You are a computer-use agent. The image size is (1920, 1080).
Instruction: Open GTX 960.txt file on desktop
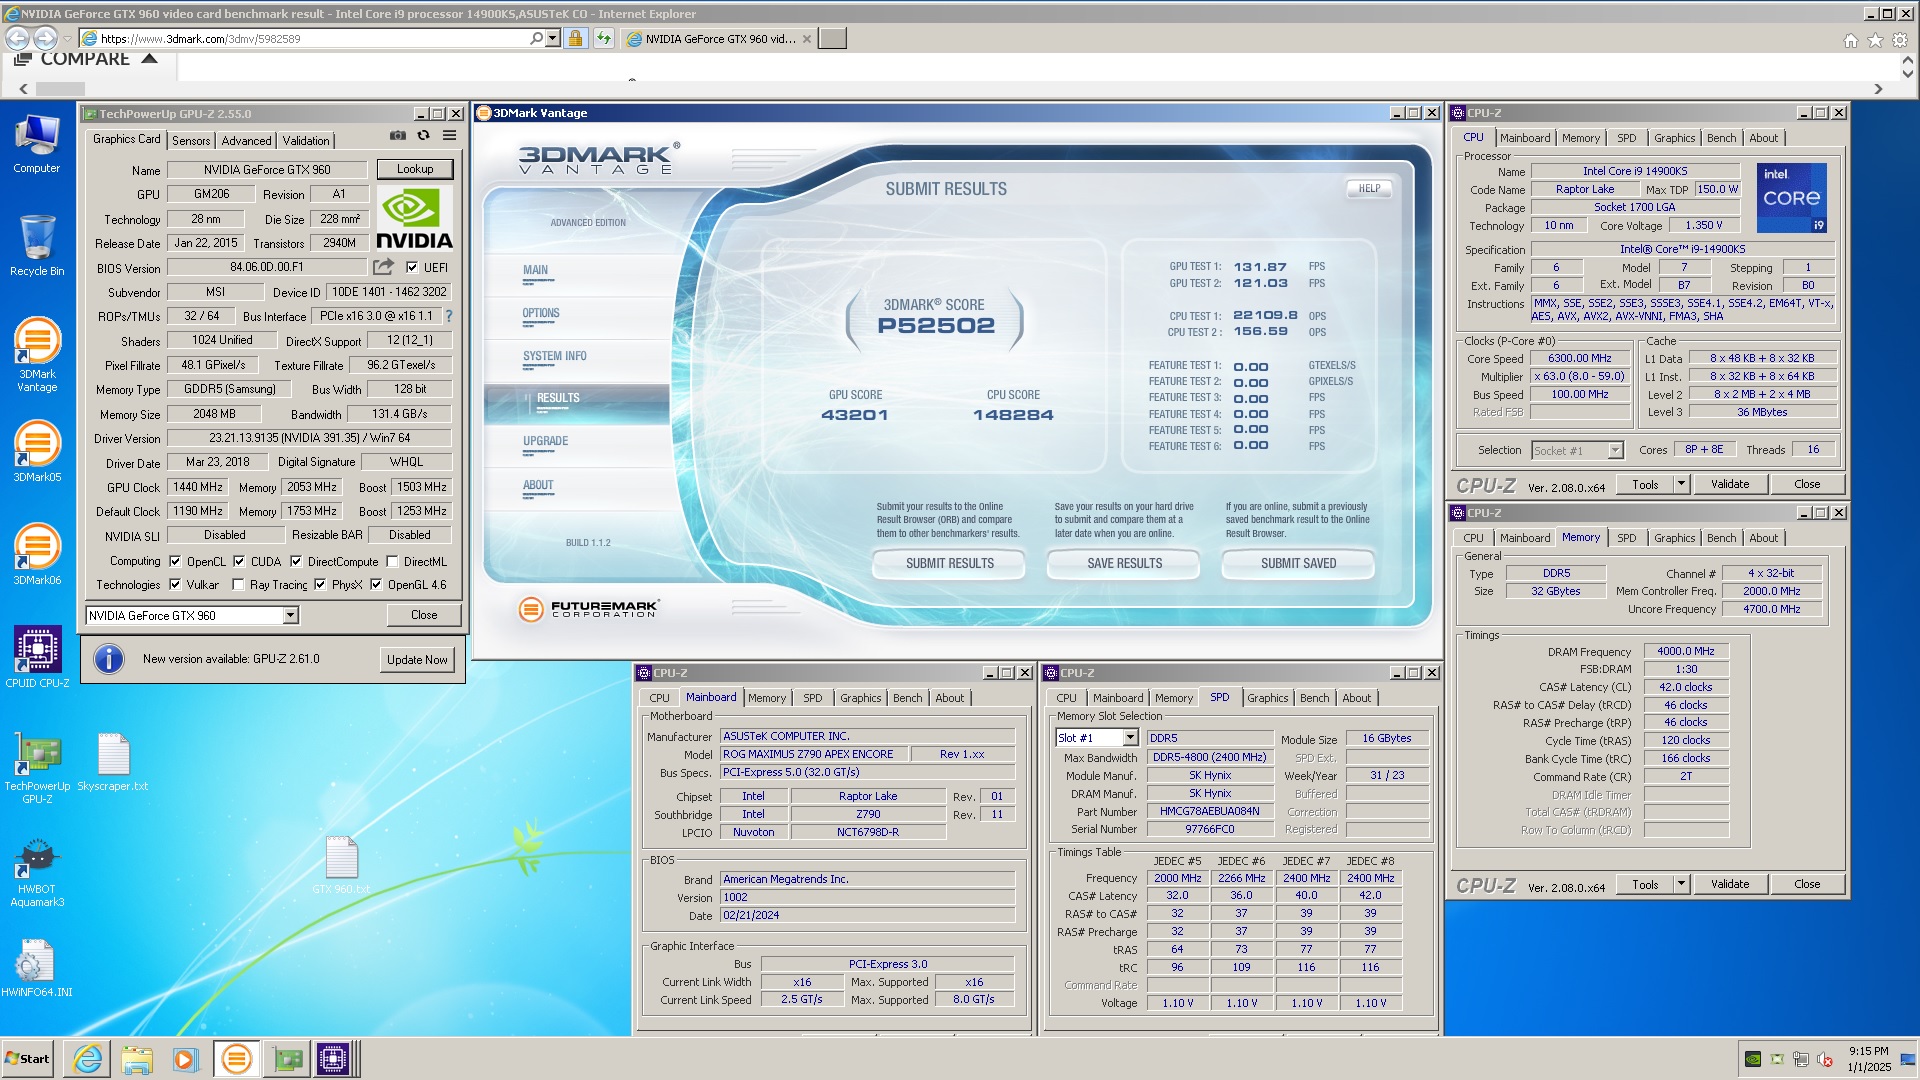(341, 865)
